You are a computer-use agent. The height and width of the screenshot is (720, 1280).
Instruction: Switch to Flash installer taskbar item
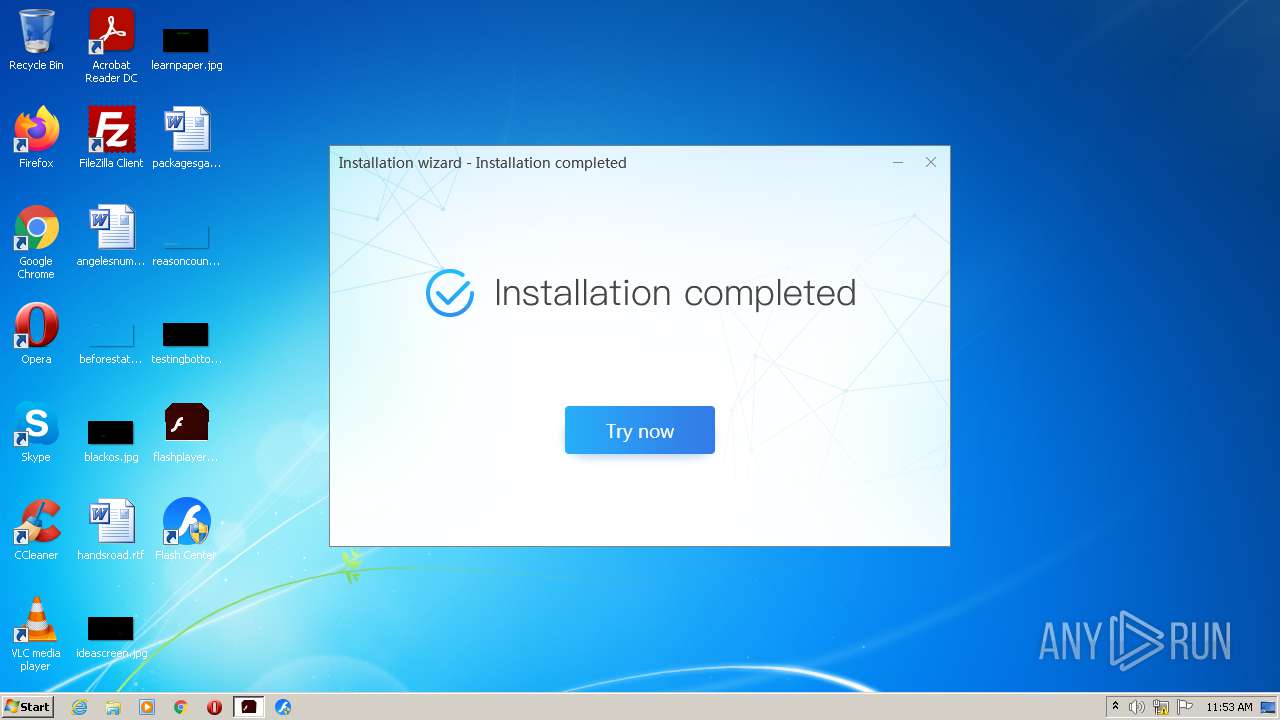pos(249,707)
